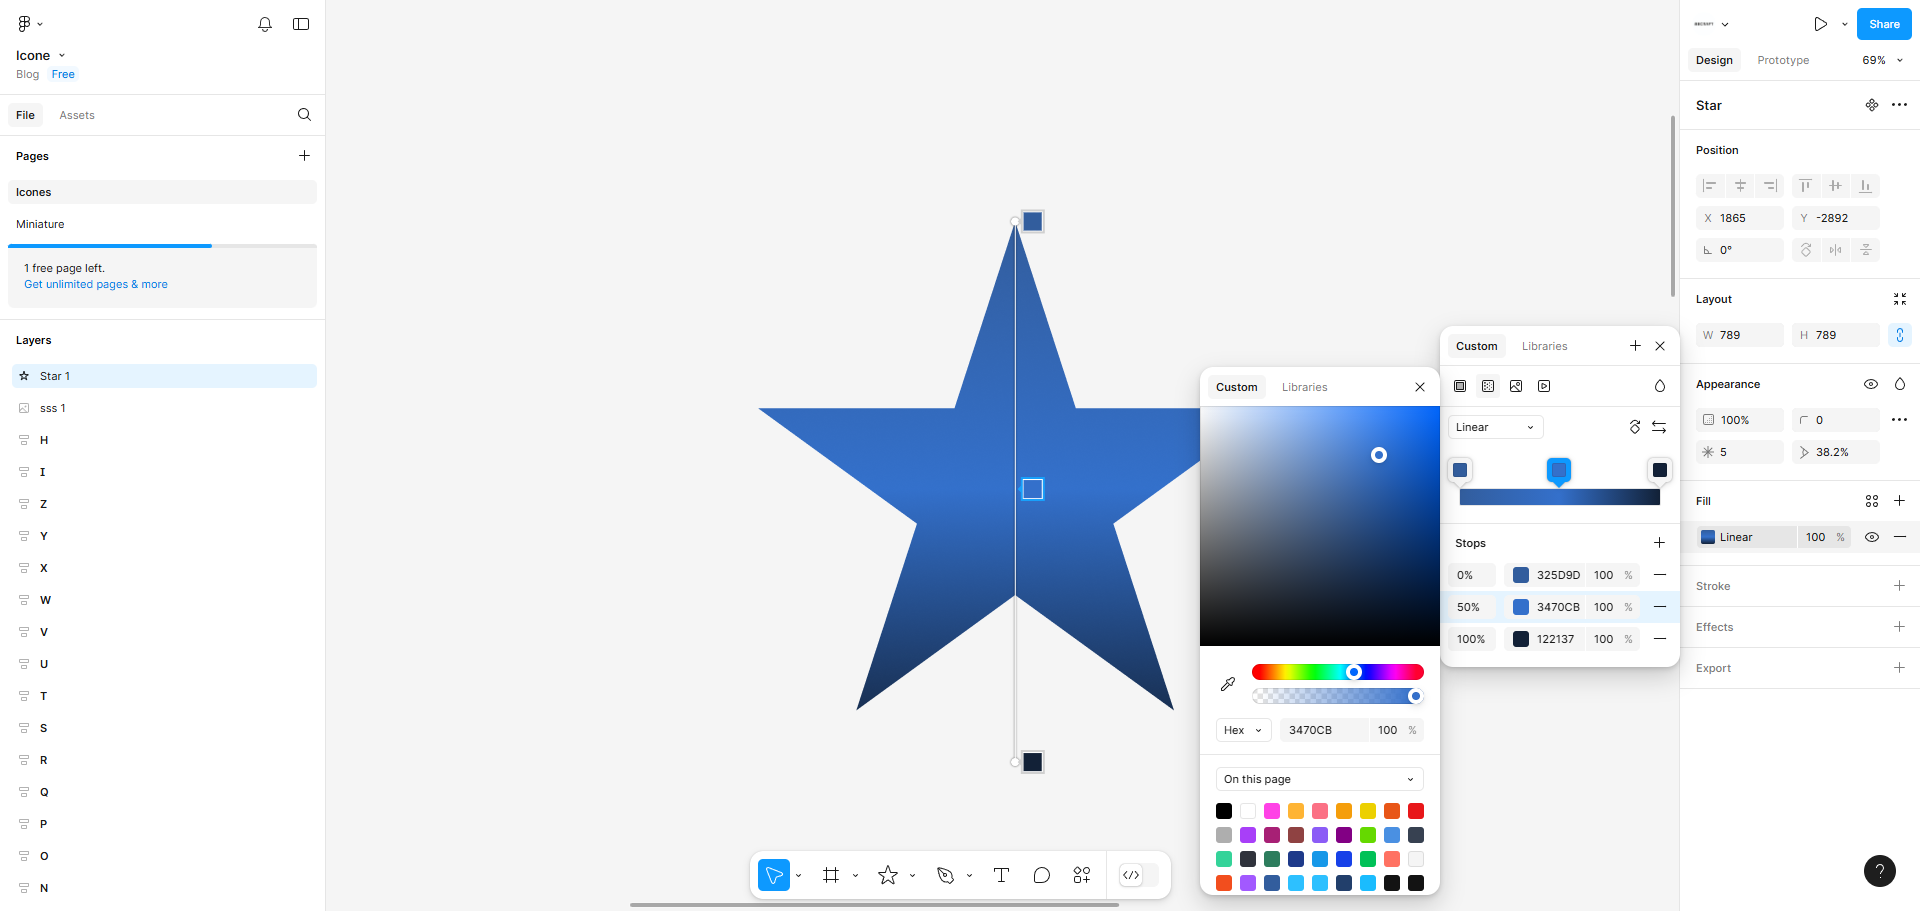This screenshot has width=1920, height=911.
Task: Select the Frame tool
Action: click(x=831, y=875)
